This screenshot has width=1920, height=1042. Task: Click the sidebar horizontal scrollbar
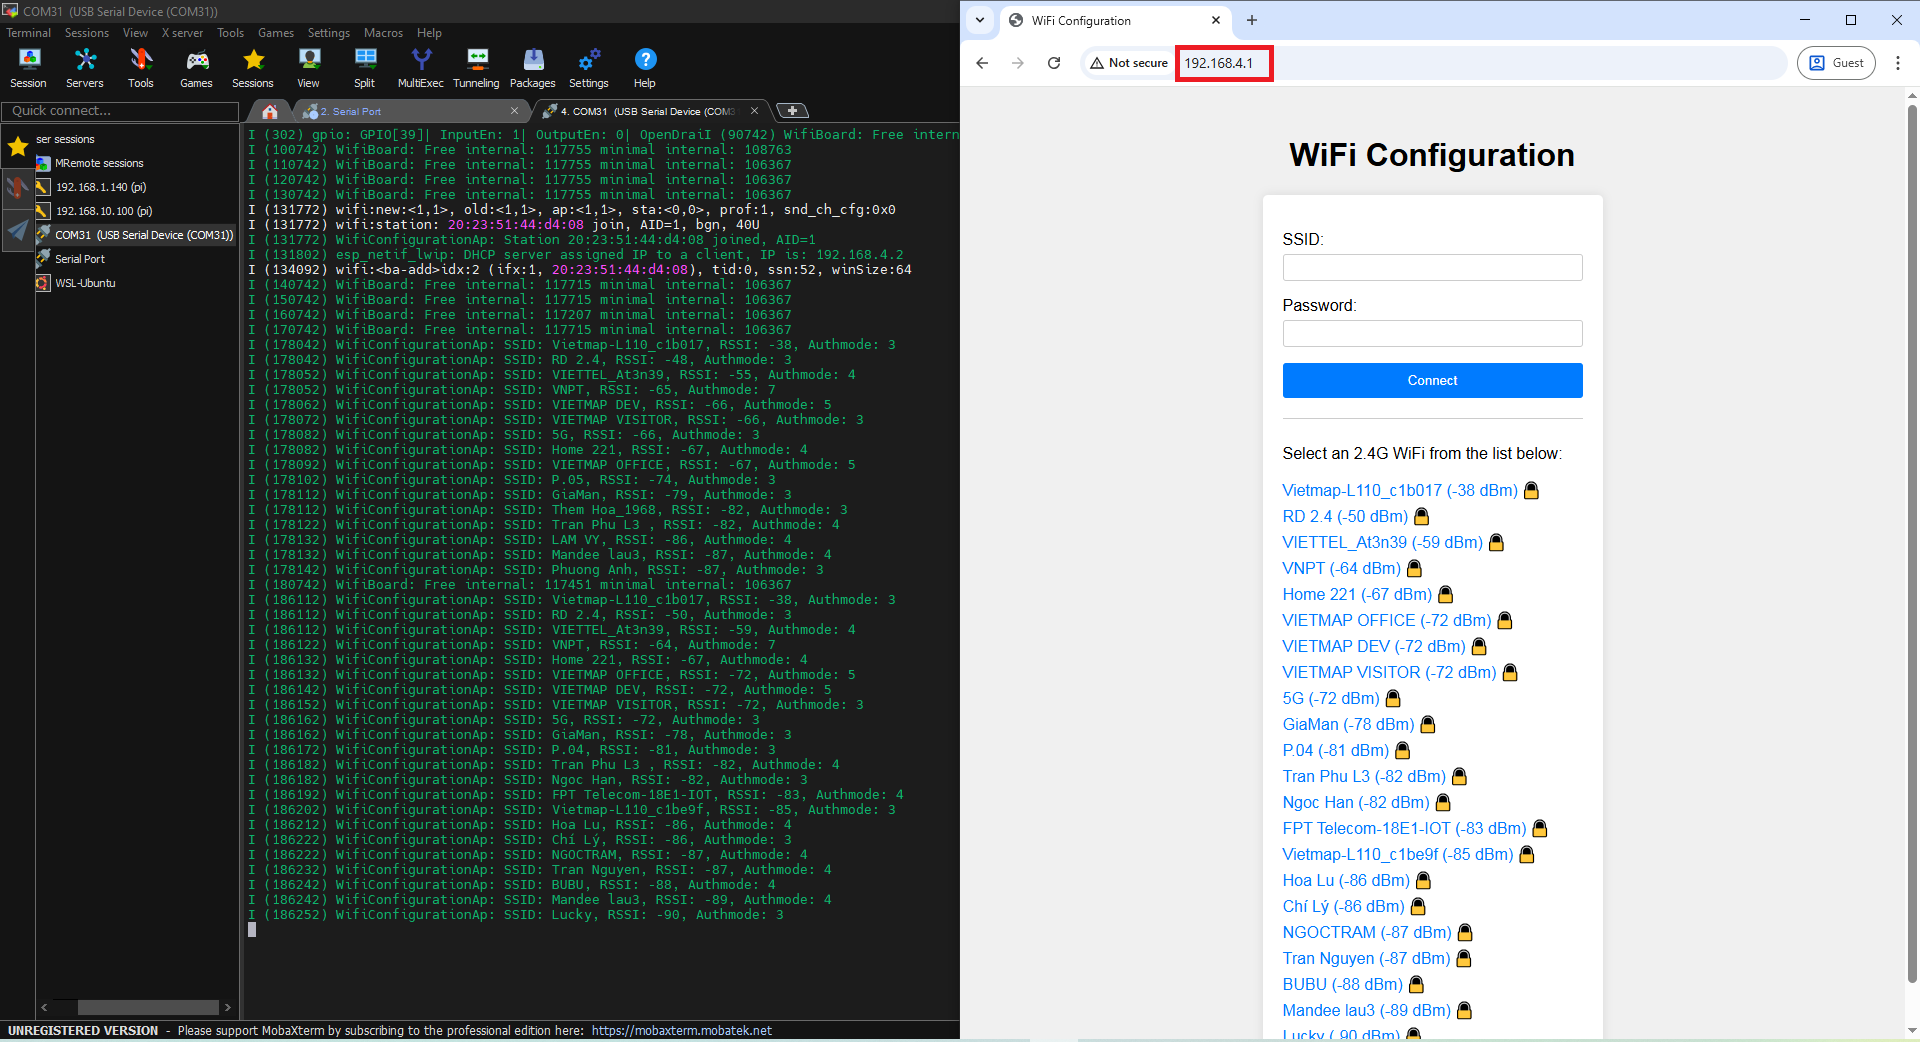148,1007
